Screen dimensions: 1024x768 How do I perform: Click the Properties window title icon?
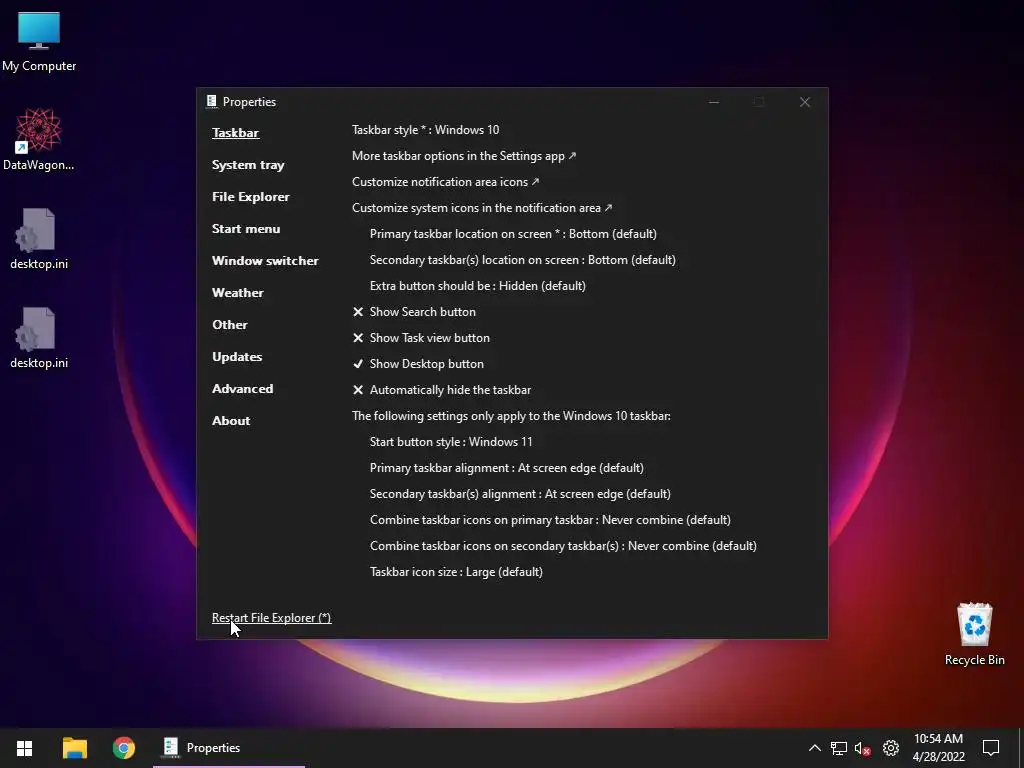pos(211,101)
